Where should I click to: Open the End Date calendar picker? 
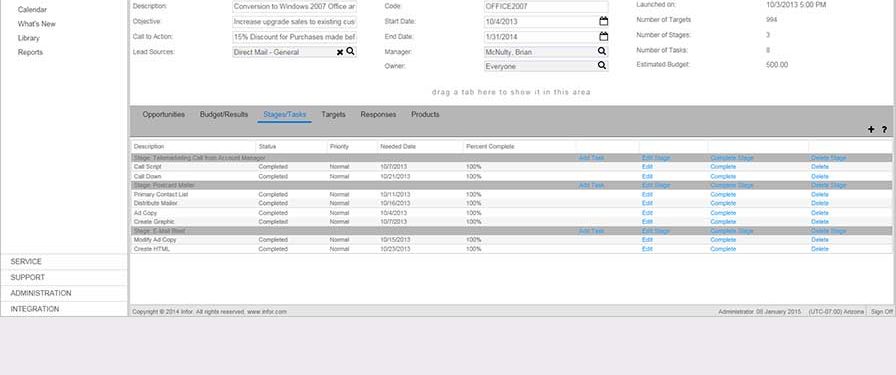(x=603, y=37)
